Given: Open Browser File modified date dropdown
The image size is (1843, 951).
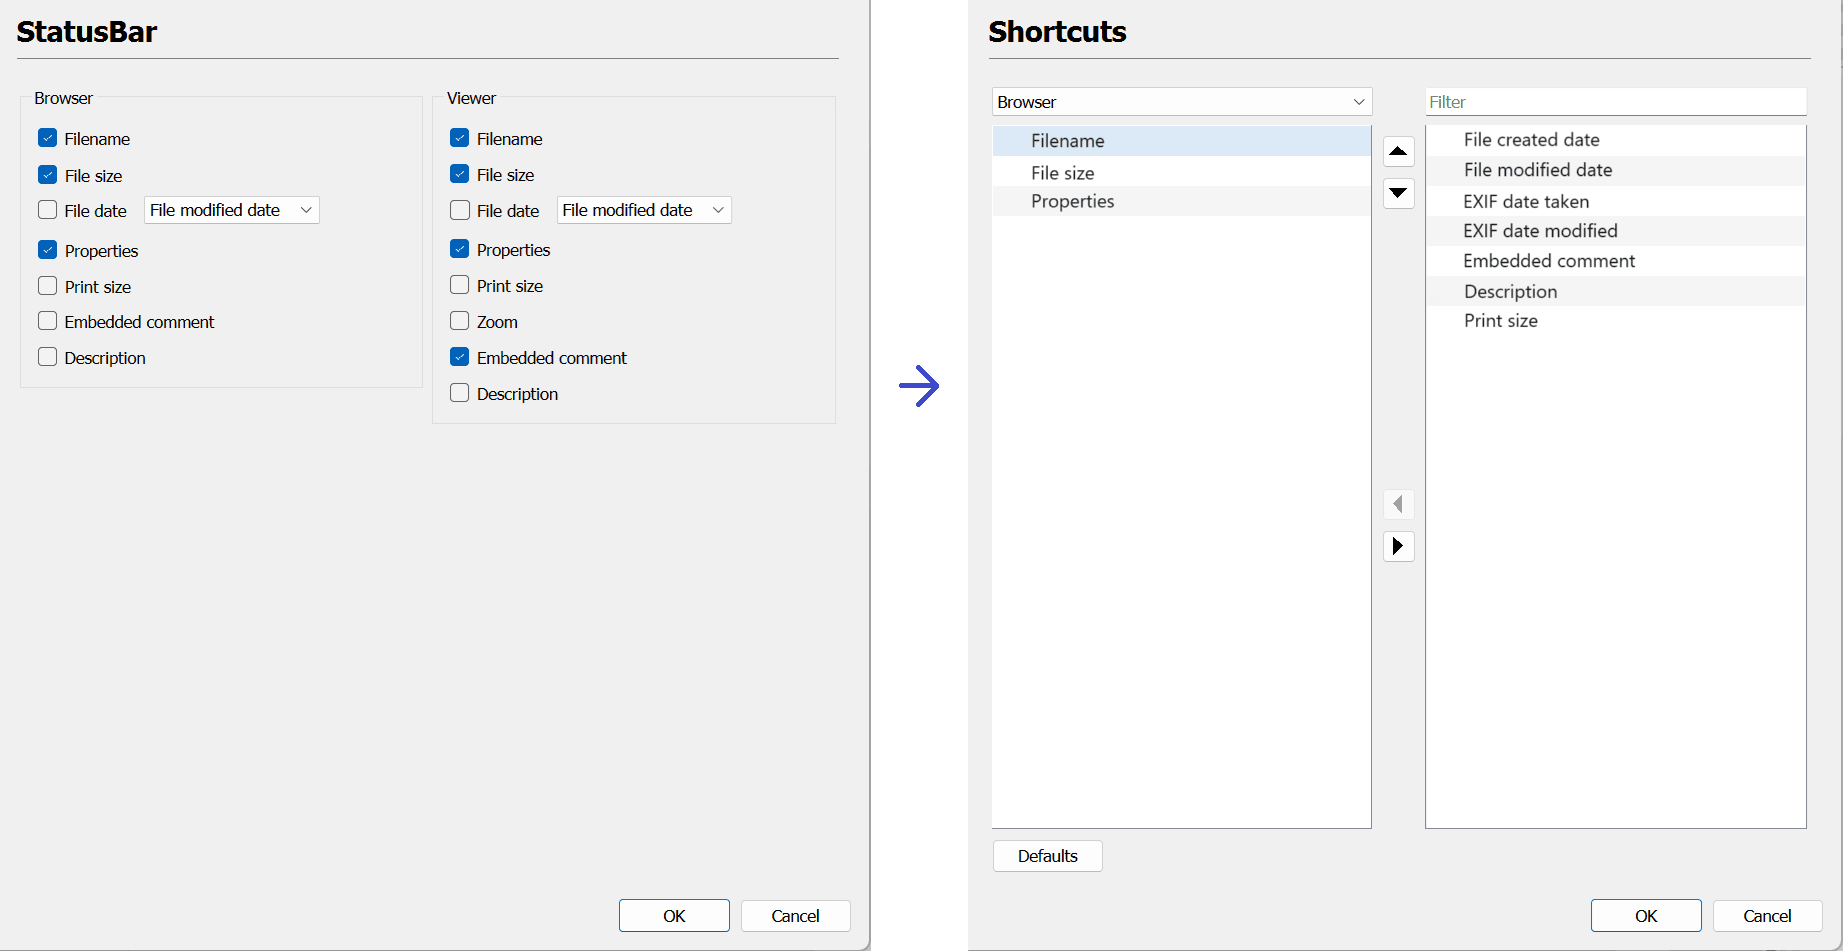Looking at the screenshot, I should pyautogui.click(x=231, y=210).
